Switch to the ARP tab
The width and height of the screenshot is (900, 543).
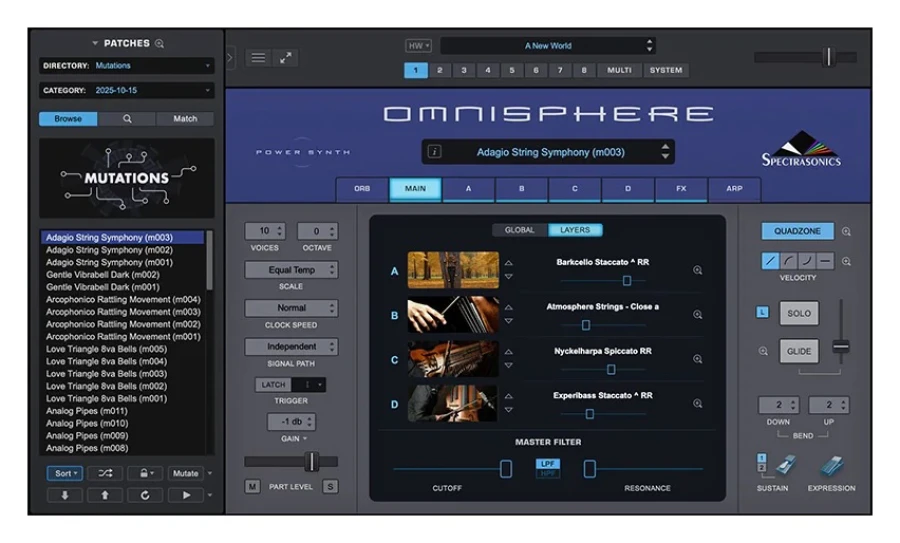click(734, 189)
